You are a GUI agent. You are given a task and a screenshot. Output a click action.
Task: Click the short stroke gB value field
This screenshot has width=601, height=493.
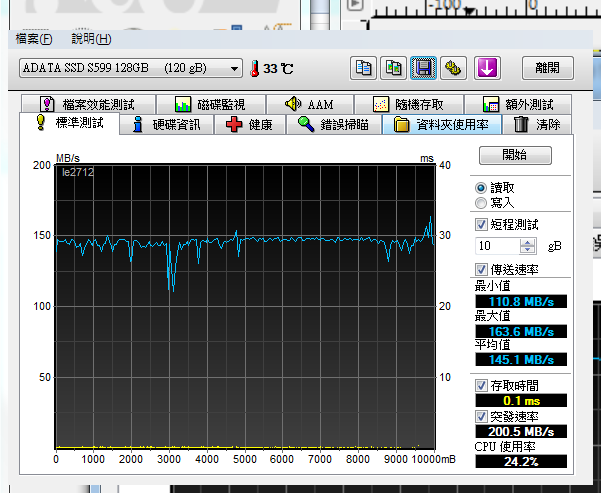pyautogui.click(x=498, y=246)
